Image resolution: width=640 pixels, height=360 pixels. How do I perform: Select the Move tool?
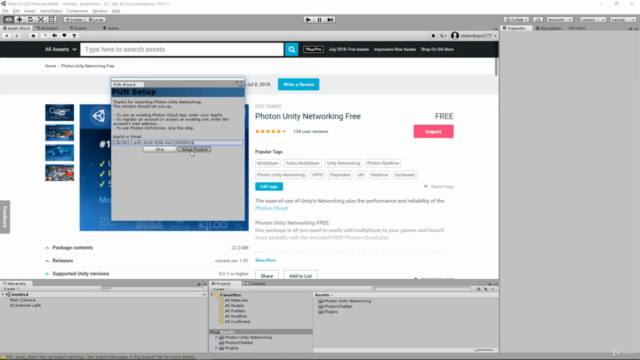pos(19,20)
